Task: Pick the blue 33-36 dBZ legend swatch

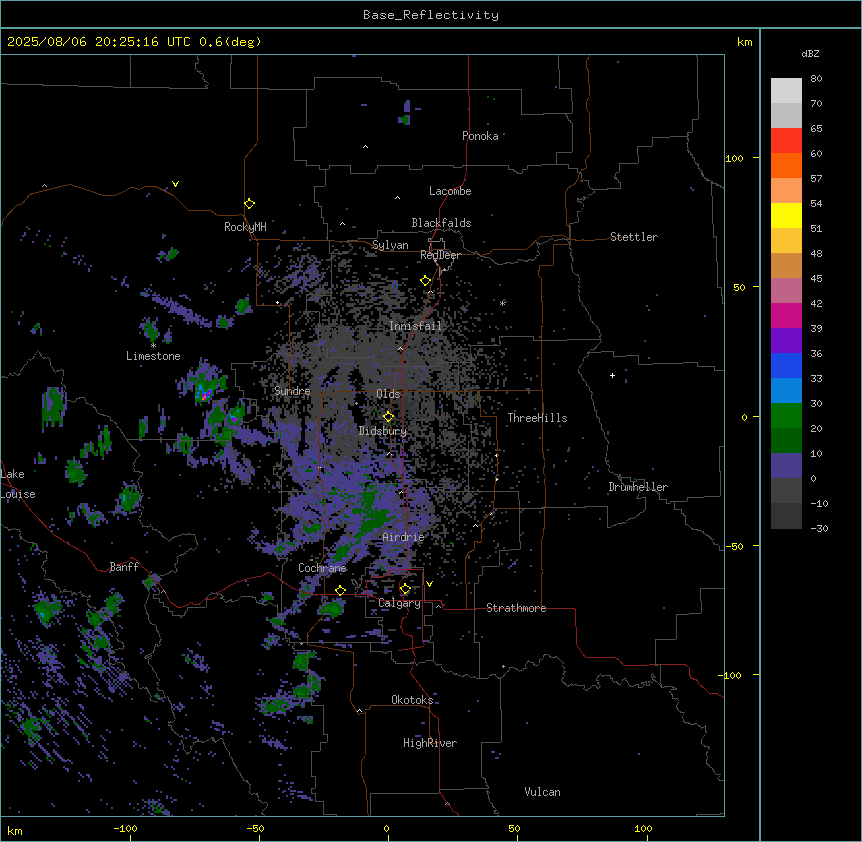Action: [x=786, y=365]
